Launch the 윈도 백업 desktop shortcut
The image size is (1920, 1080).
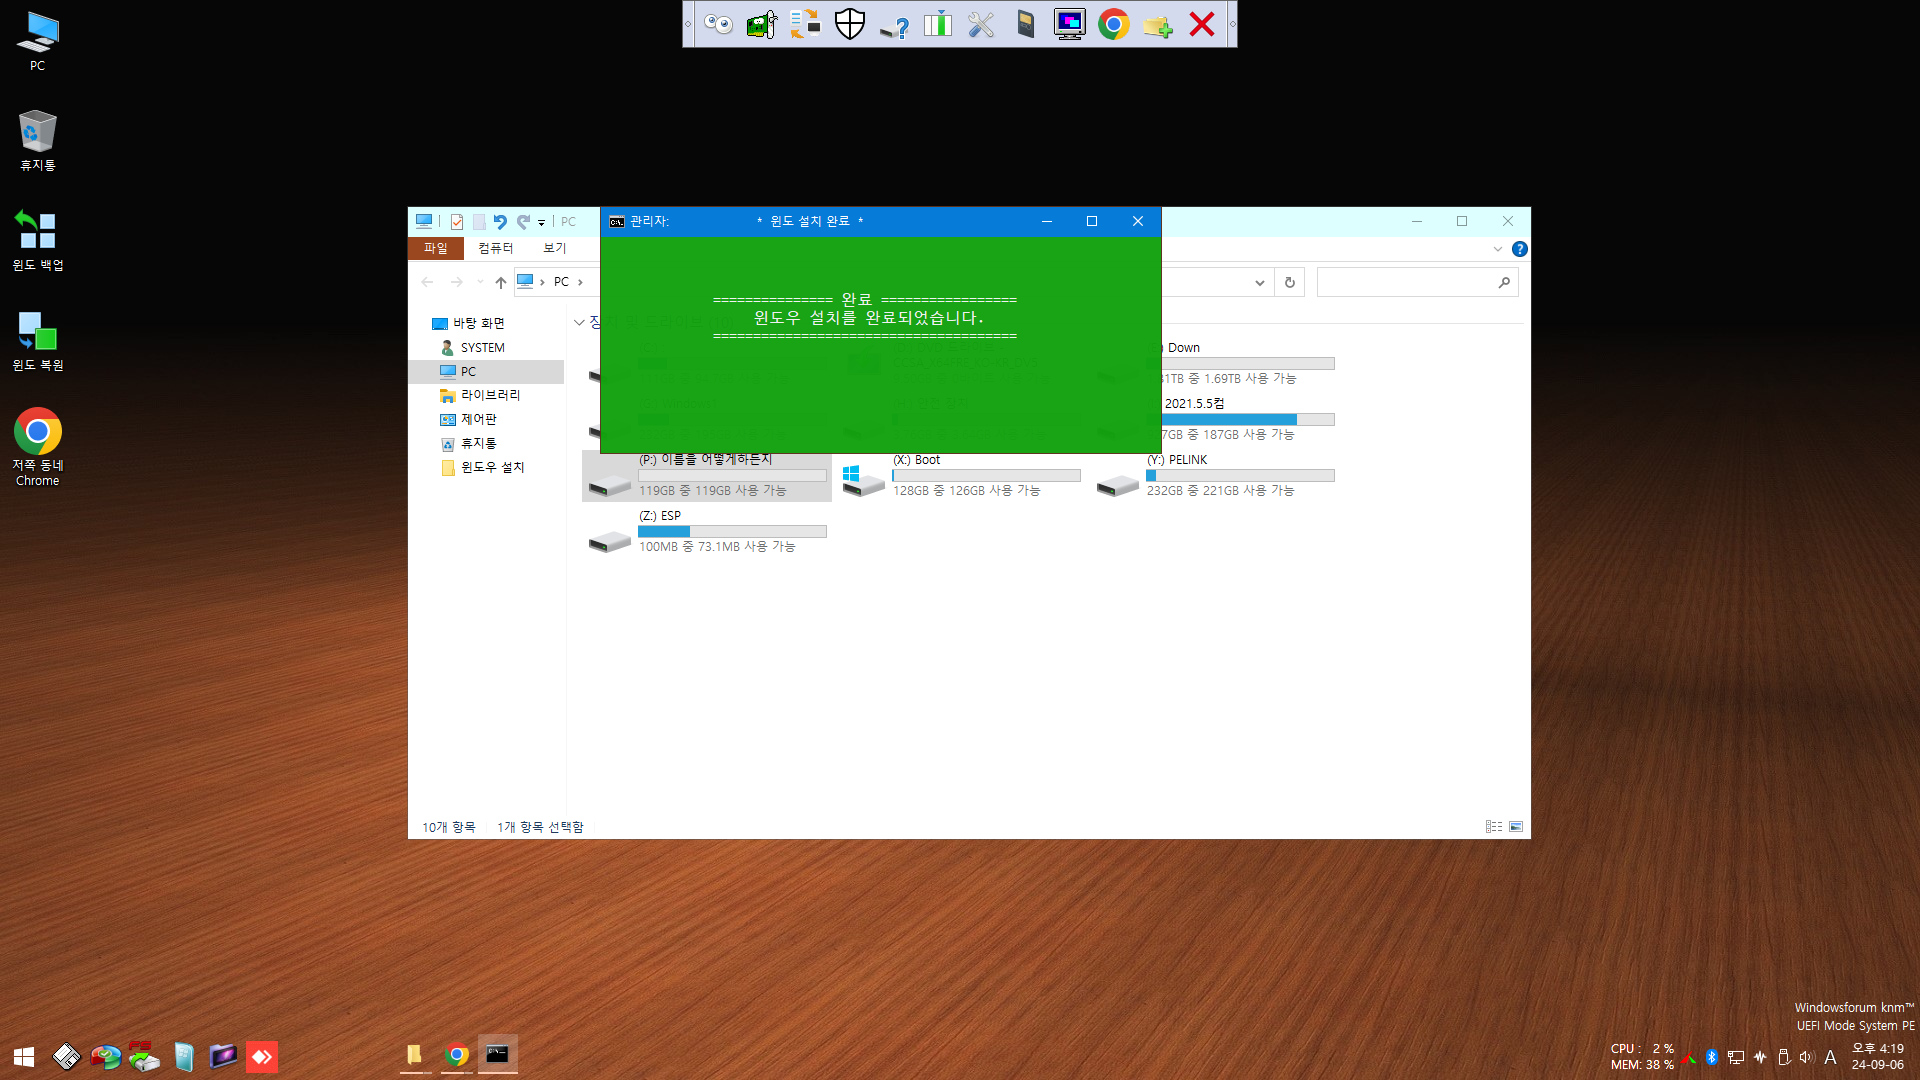coord(37,241)
